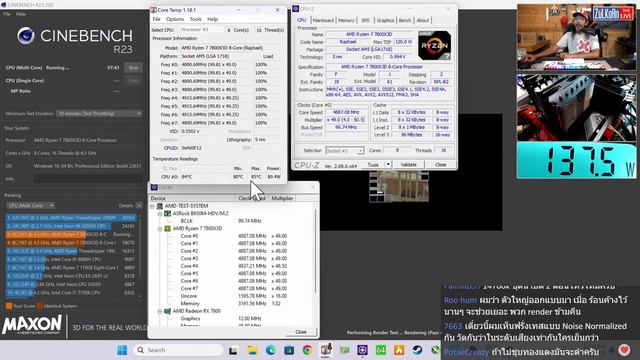Click the heart icon in chat overlay
The width and height of the screenshot is (640, 360).
(x=624, y=350)
